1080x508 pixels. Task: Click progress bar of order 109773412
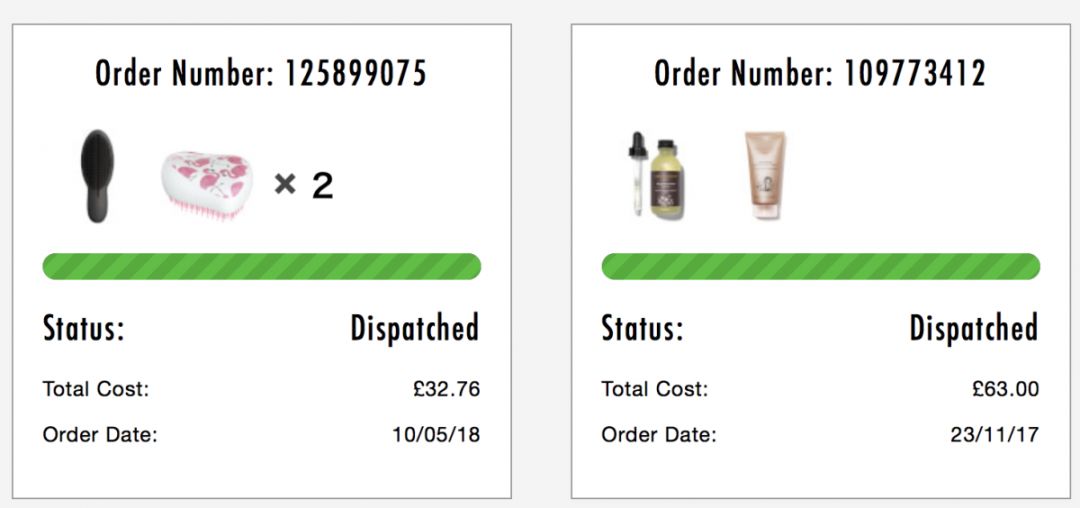820,266
